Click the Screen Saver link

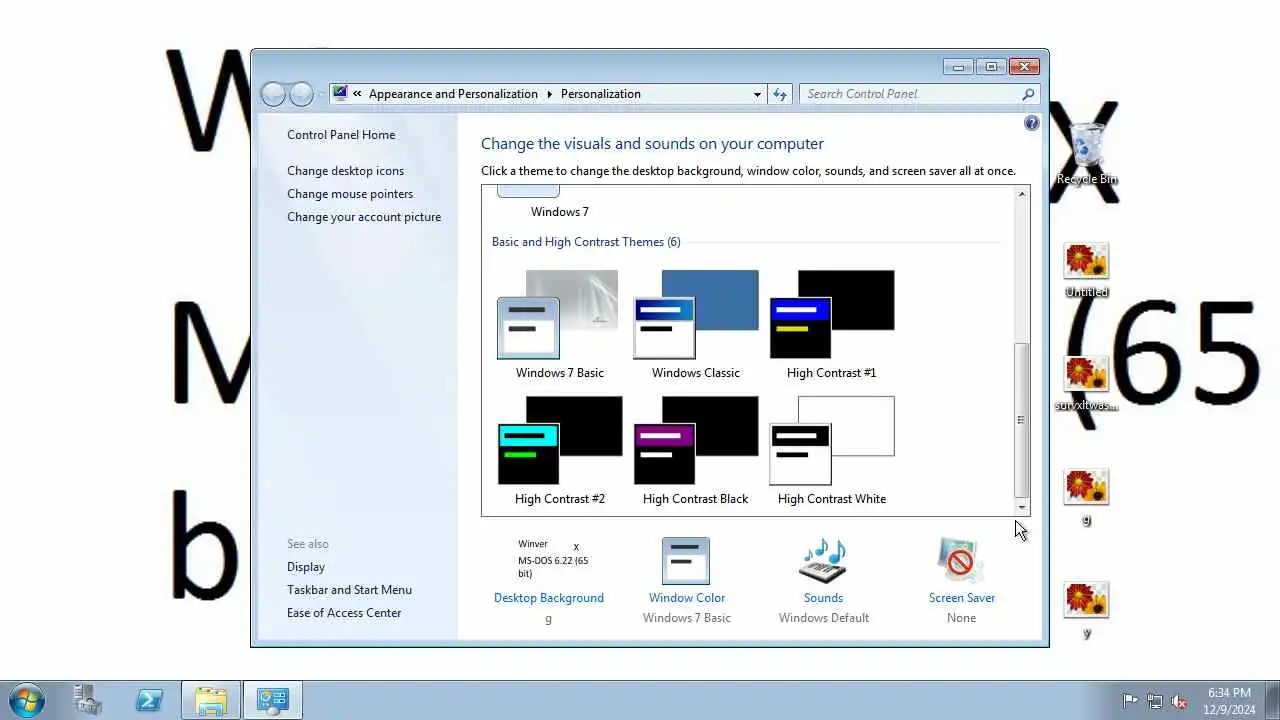(962, 598)
